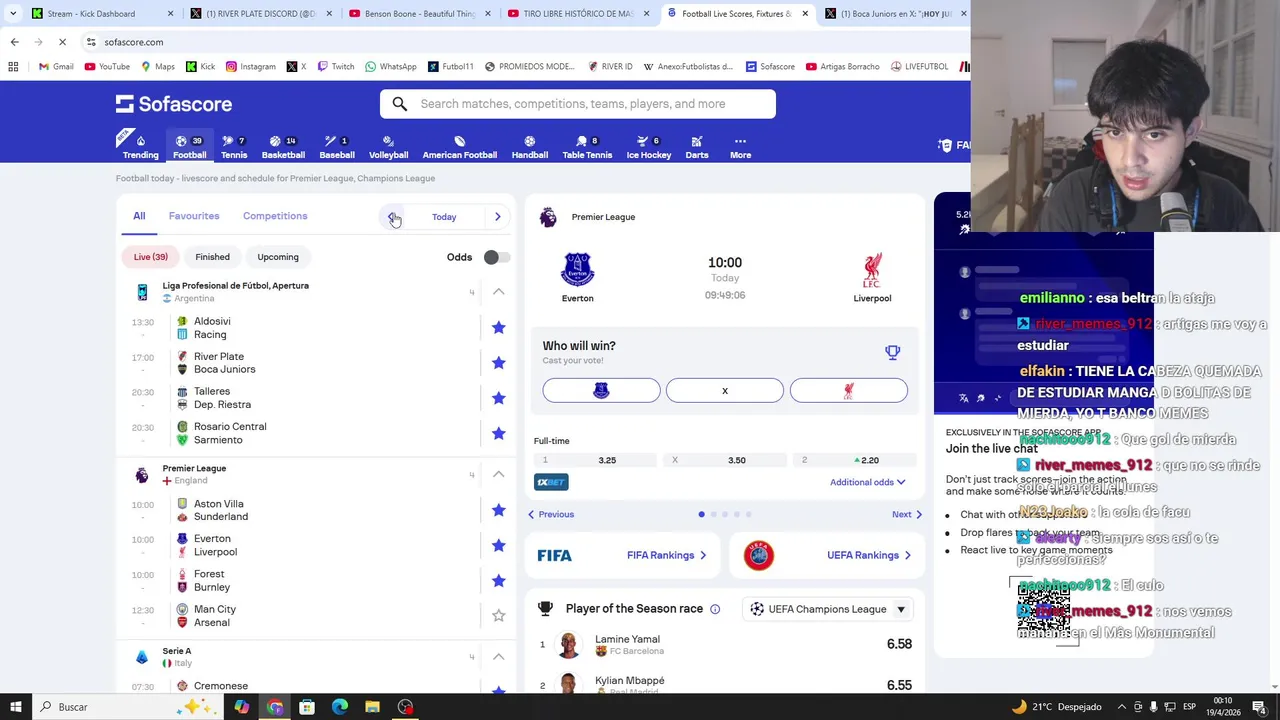Click the search magnifier icon
1280x720 pixels.
pyautogui.click(x=400, y=104)
